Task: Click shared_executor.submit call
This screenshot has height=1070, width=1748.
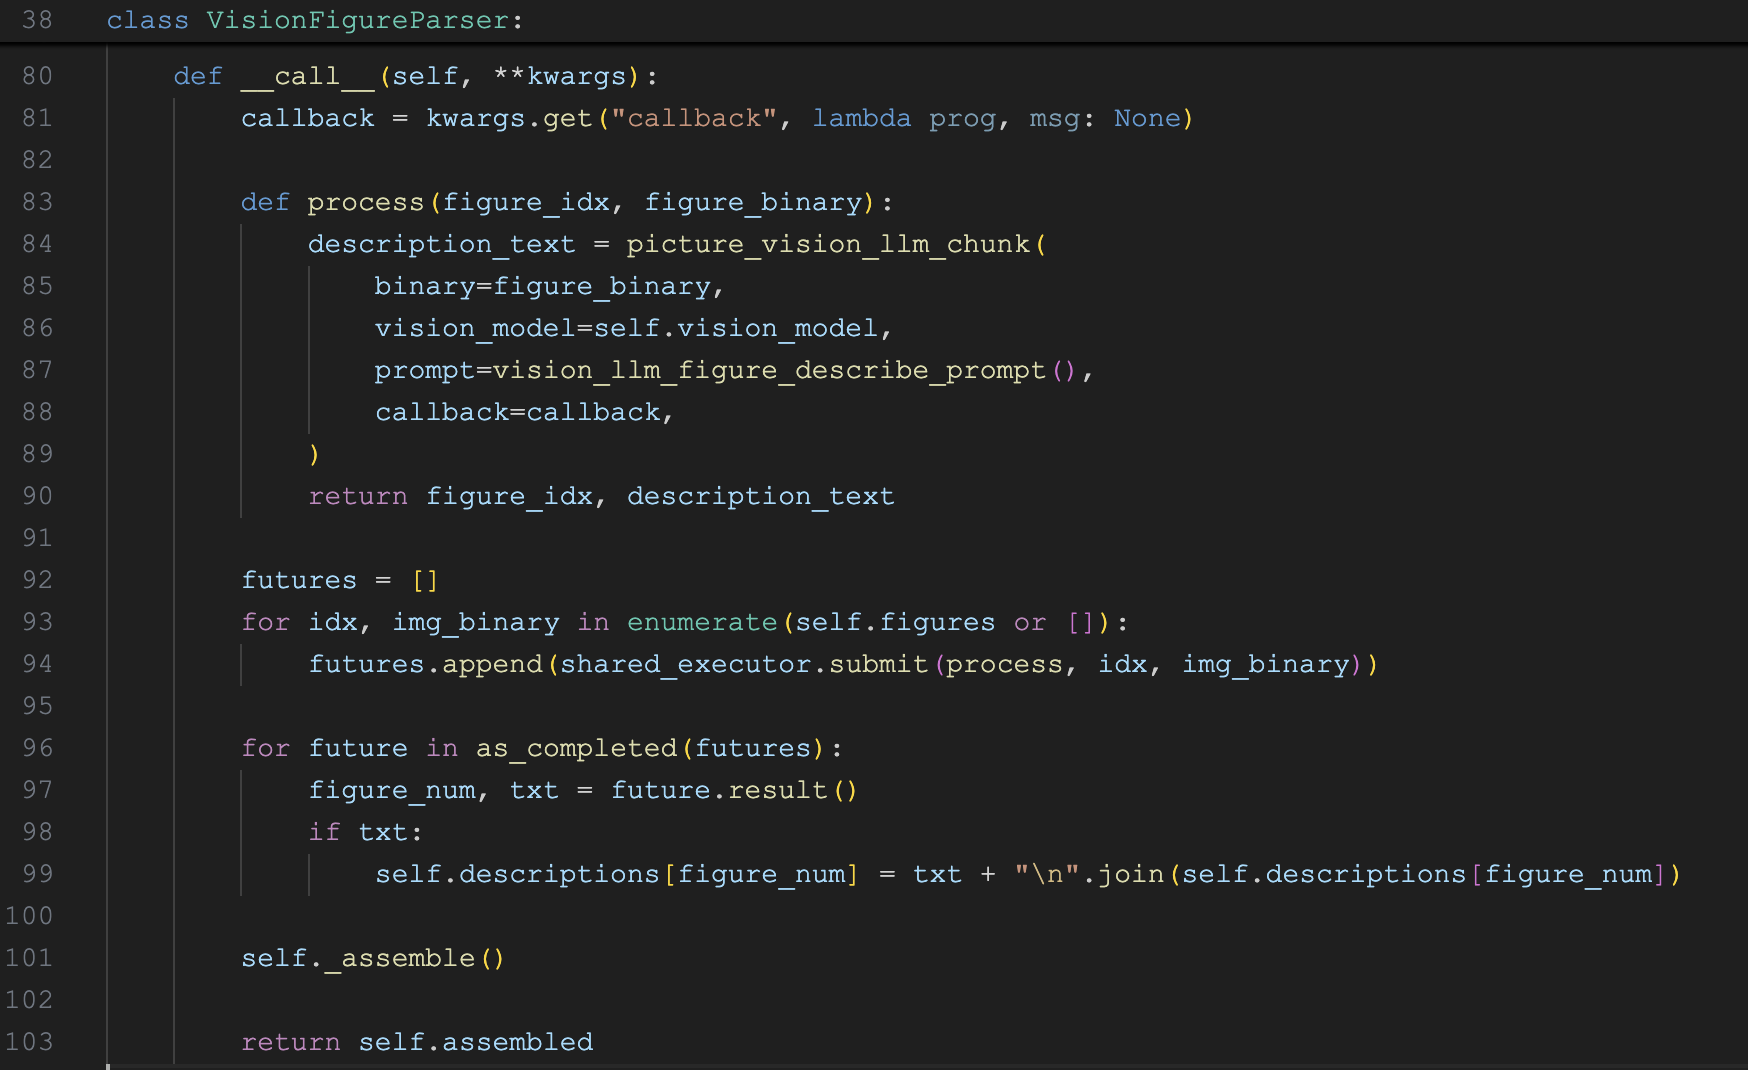Action: coord(744,664)
